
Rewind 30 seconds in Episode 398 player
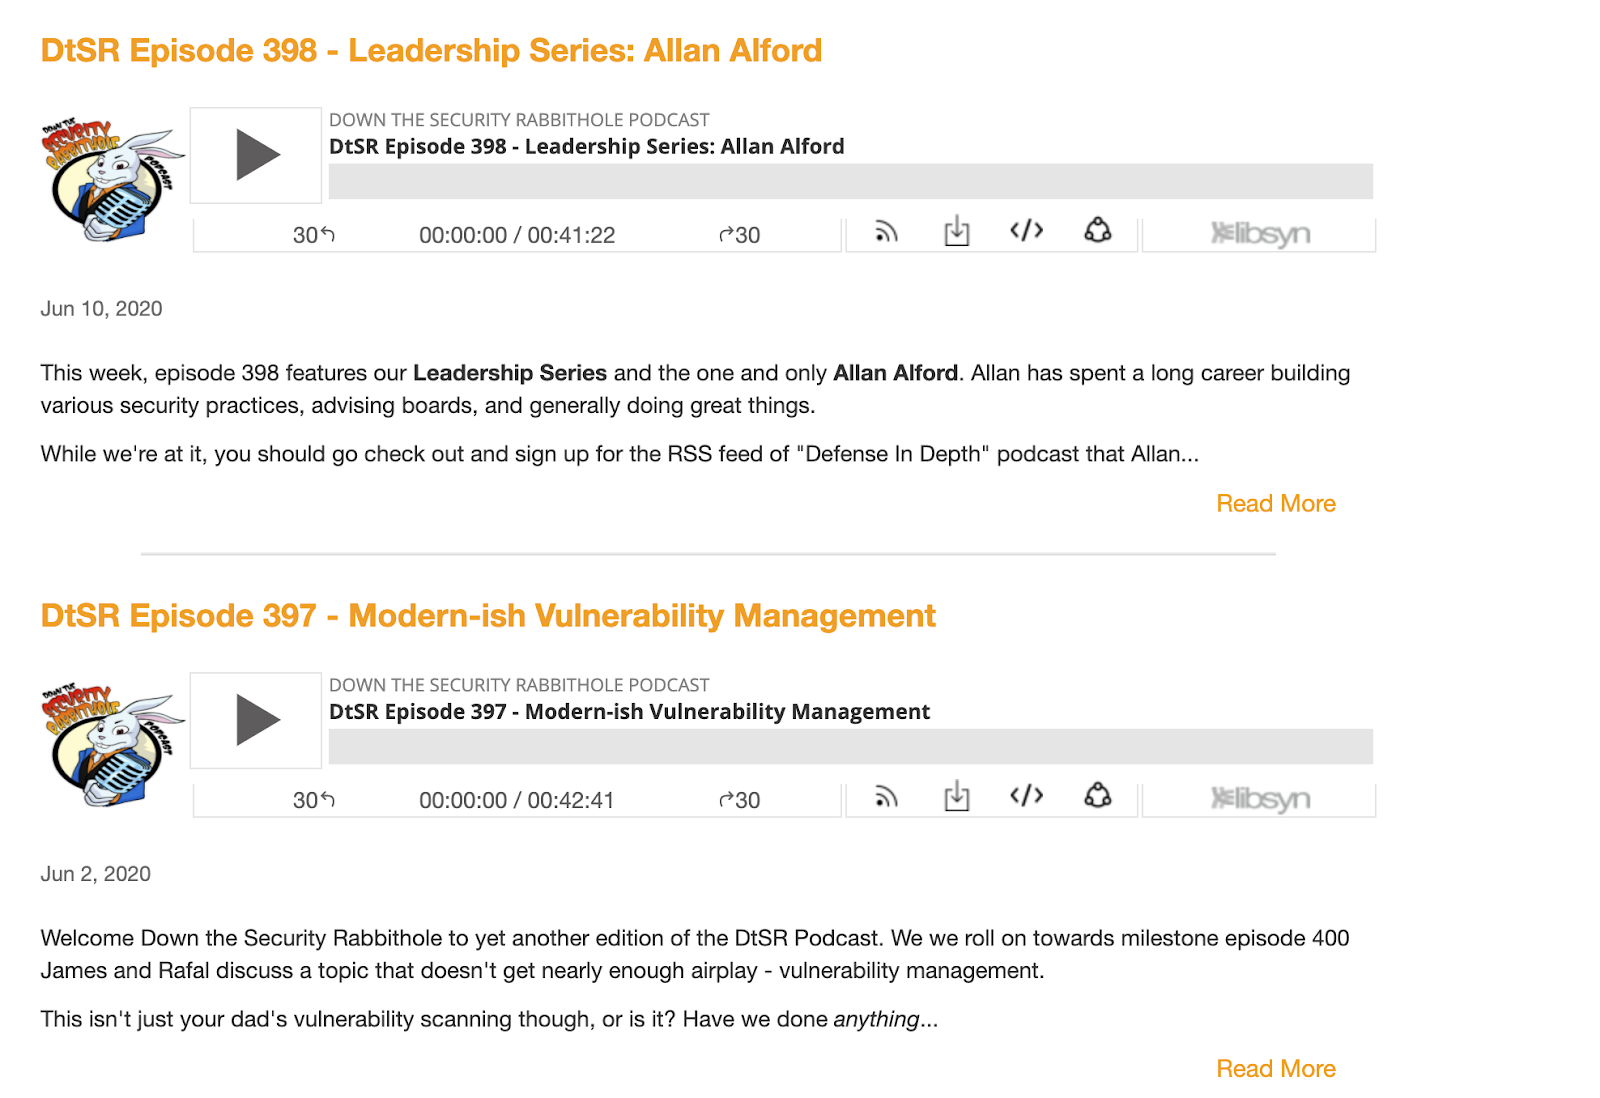(313, 235)
